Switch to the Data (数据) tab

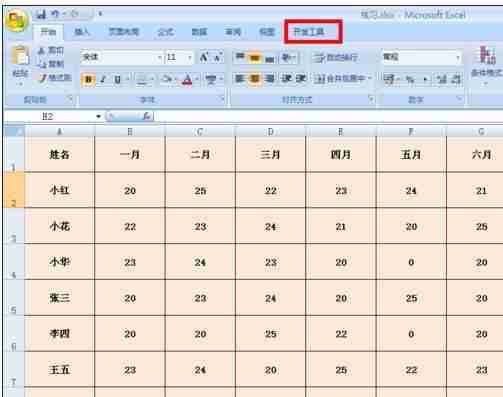(x=199, y=32)
